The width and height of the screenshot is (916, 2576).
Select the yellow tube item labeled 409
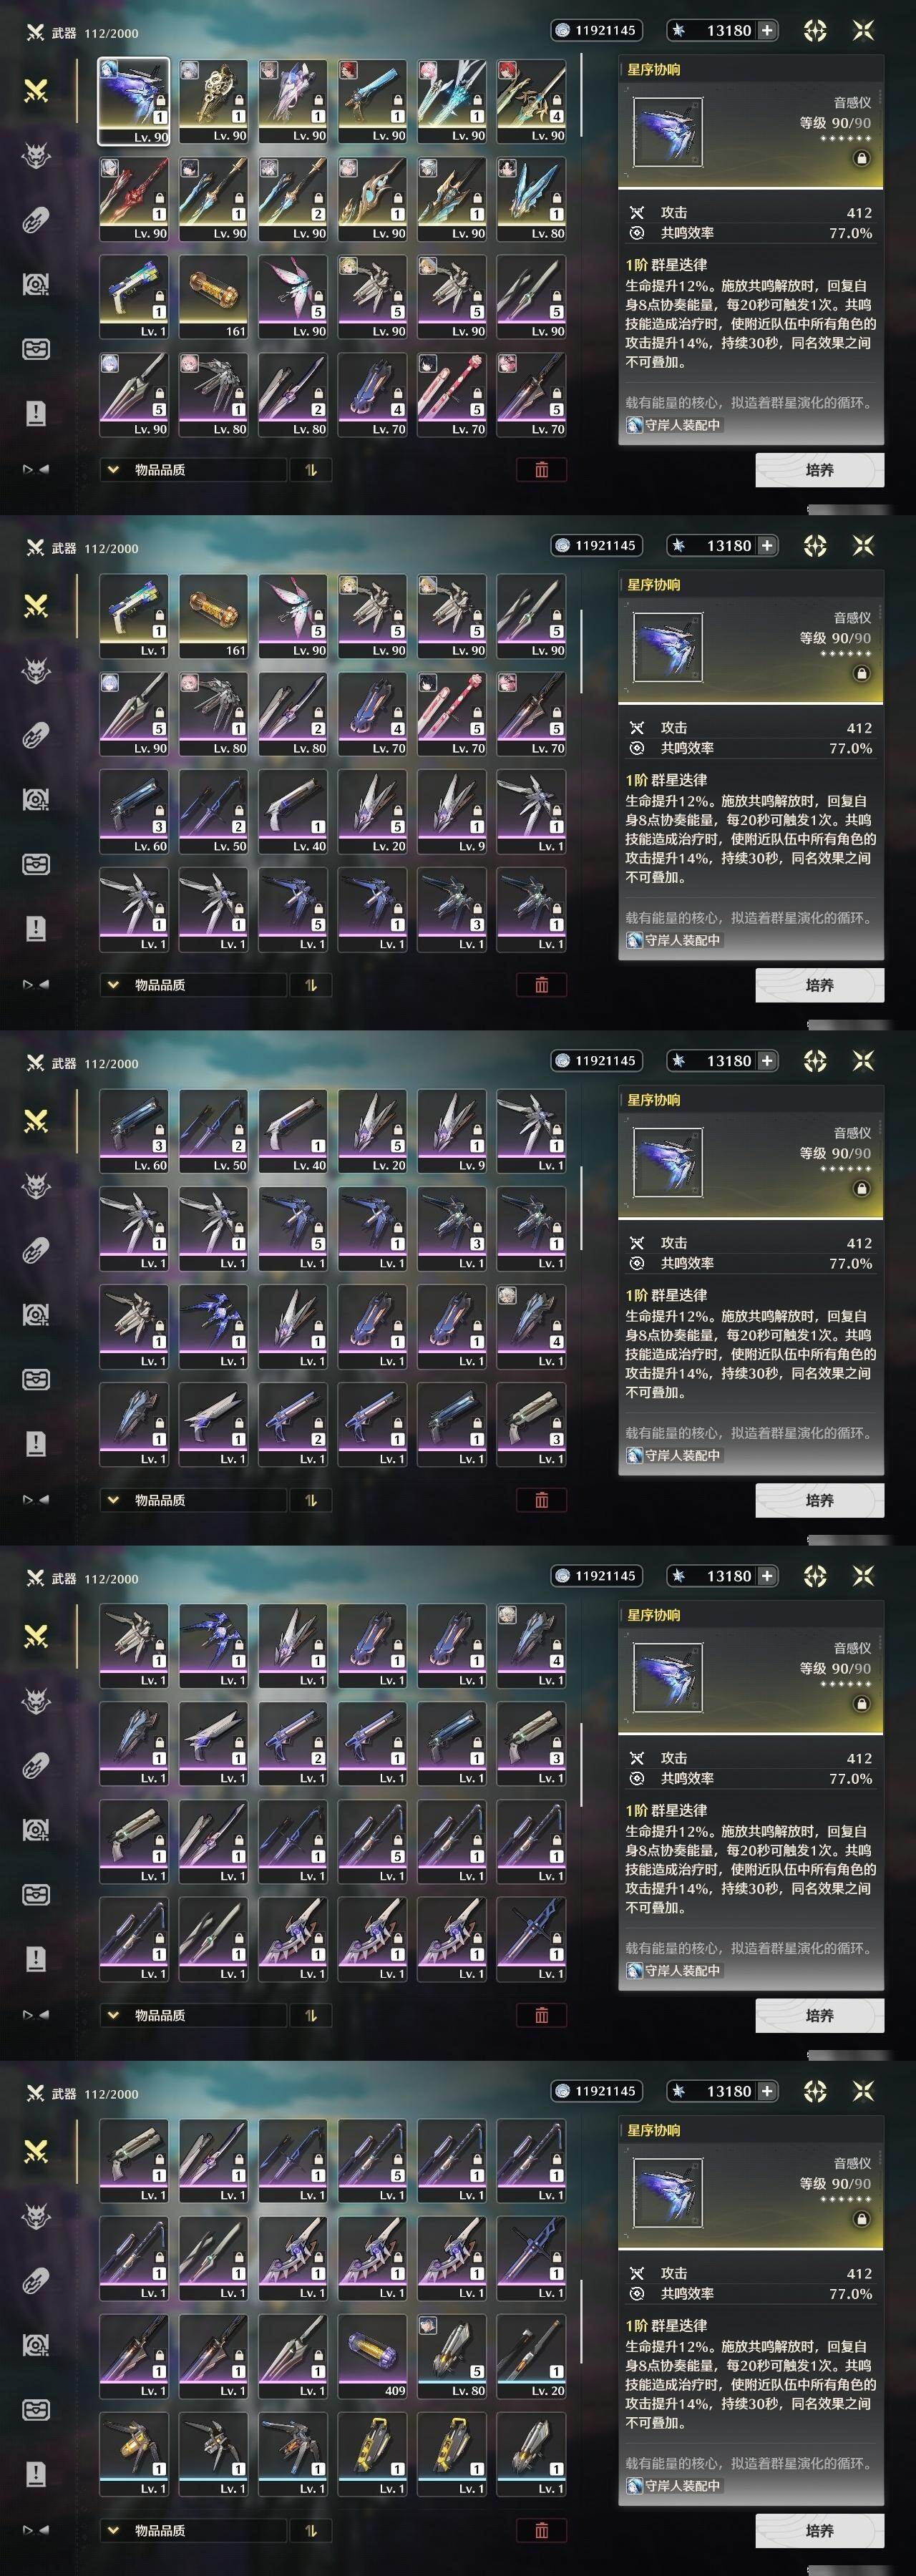click(372, 2356)
